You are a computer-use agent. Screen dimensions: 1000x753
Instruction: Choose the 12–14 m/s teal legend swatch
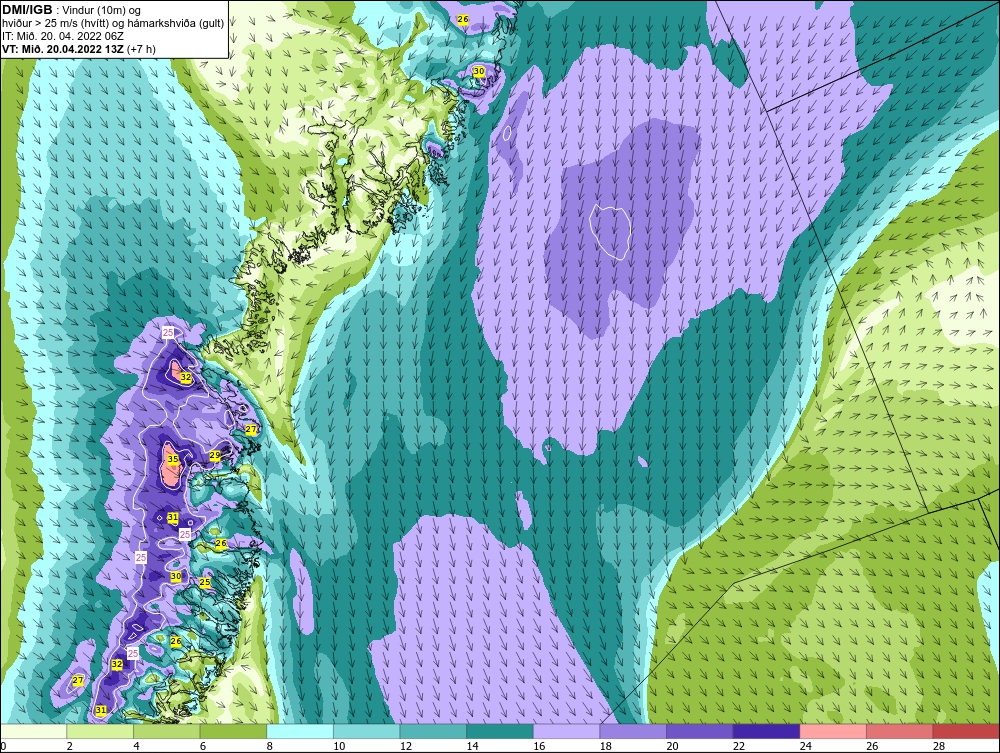pyautogui.click(x=433, y=731)
